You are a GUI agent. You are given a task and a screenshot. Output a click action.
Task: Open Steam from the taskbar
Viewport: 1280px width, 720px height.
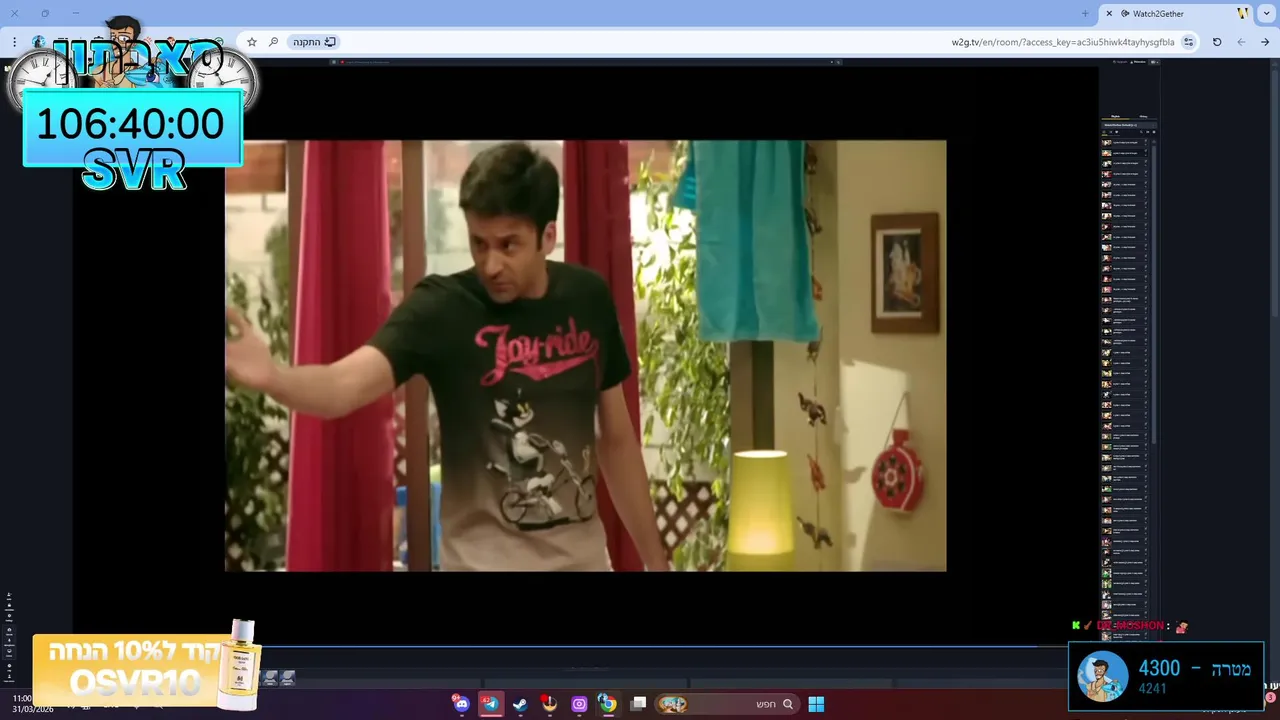[520, 704]
